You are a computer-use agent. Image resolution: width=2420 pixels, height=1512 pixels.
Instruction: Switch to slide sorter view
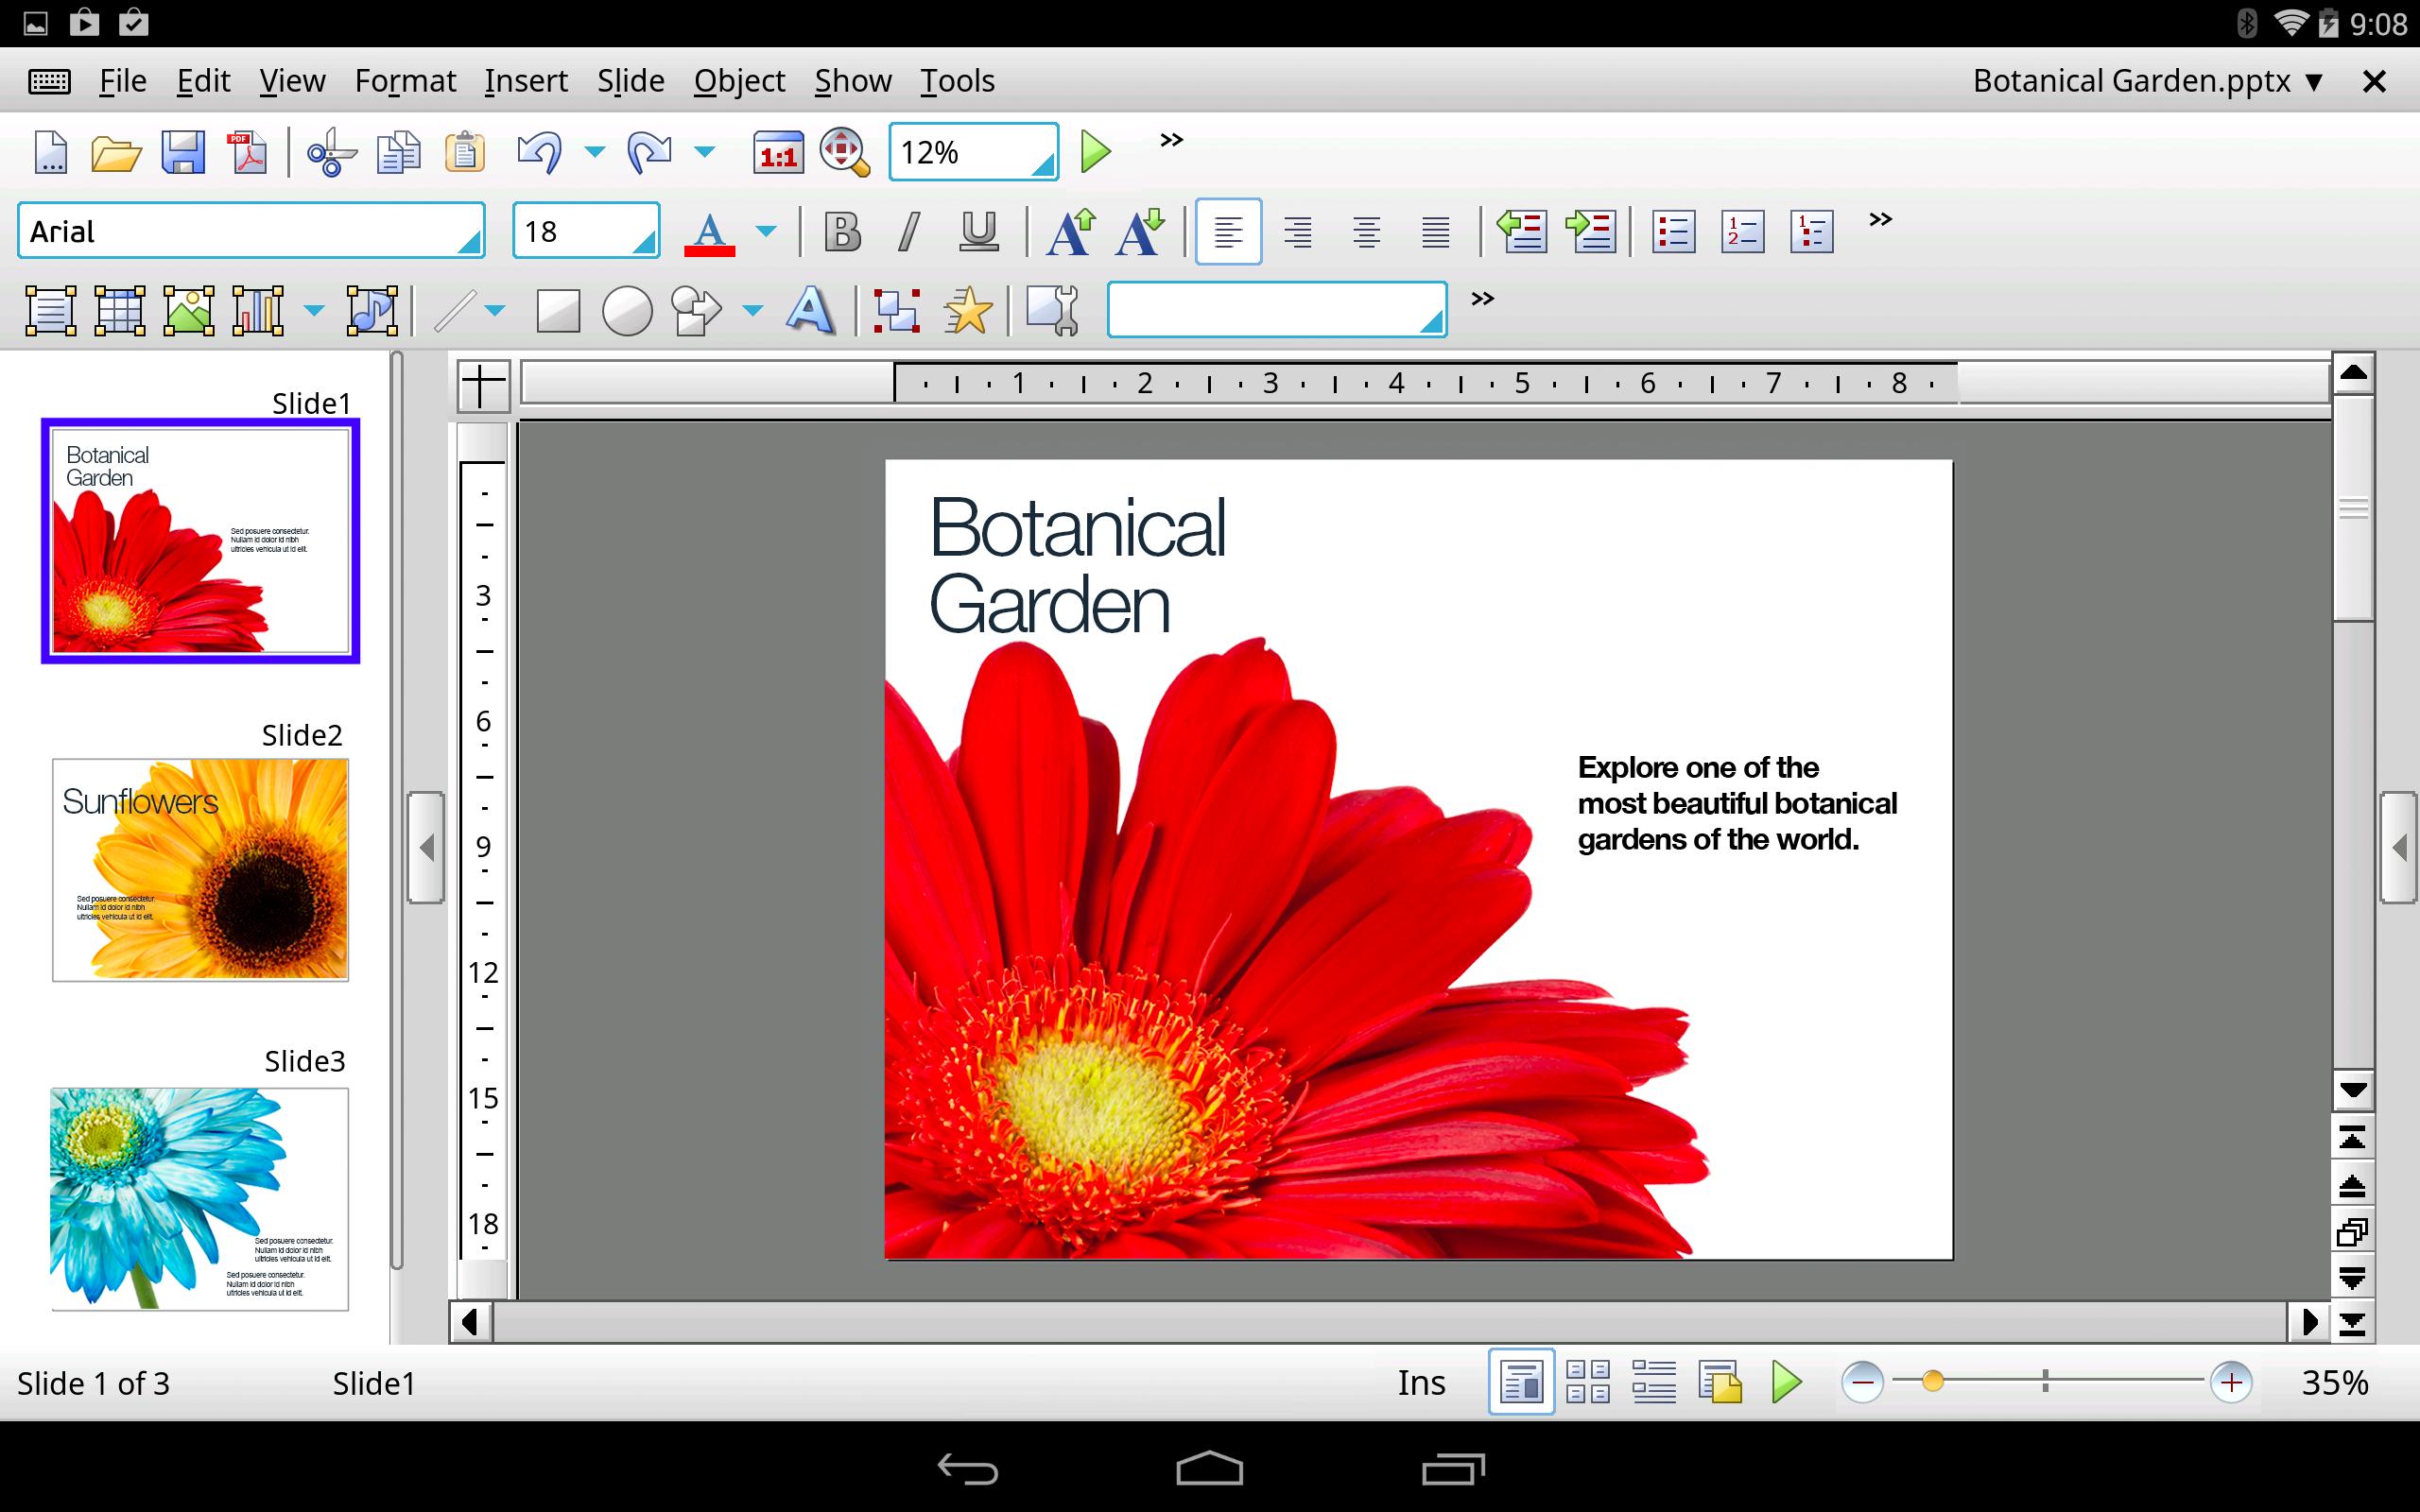click(x=1588, y=1382)
